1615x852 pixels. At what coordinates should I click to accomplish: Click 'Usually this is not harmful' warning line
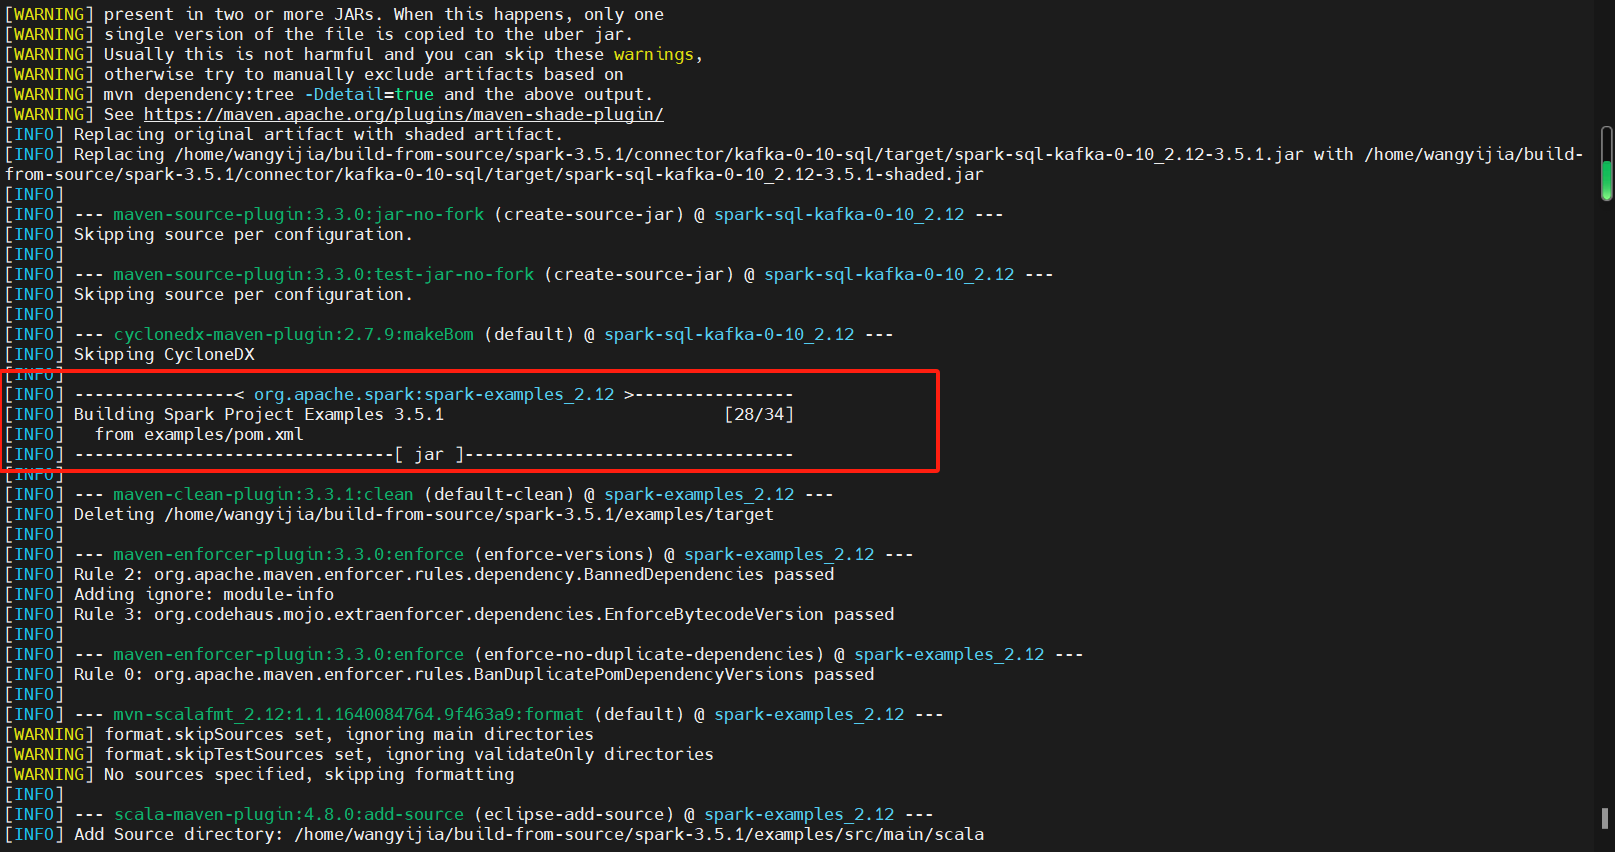(x=404, y=54)
